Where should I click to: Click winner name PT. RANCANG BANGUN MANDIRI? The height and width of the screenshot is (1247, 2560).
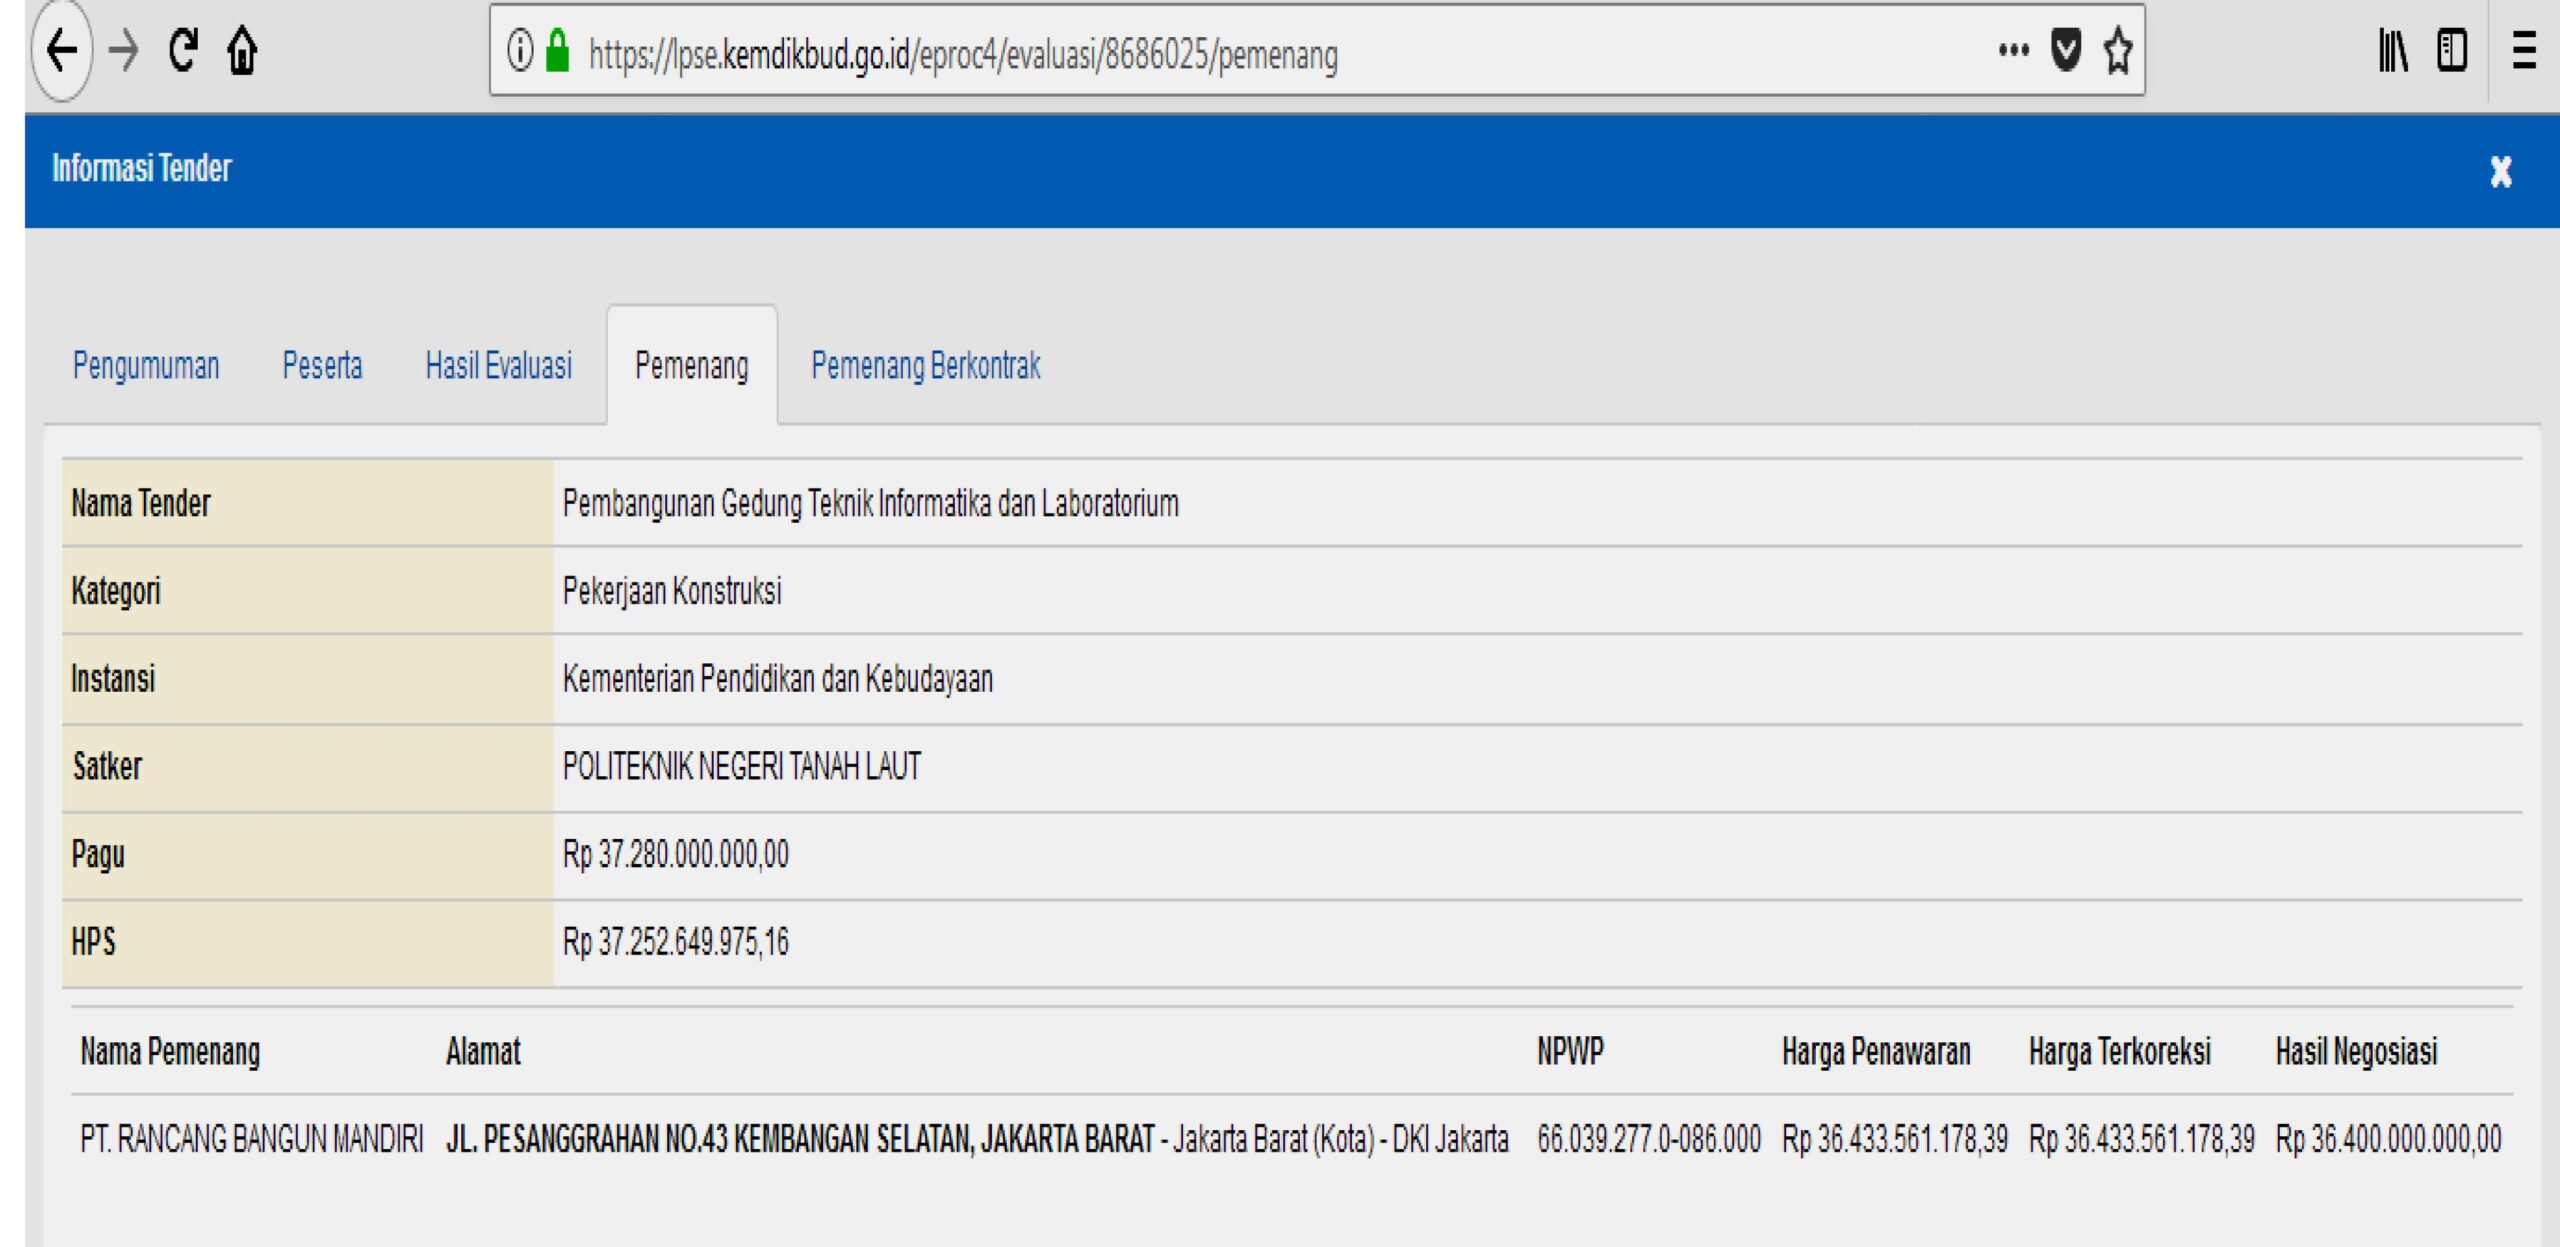pos(252,1139)
